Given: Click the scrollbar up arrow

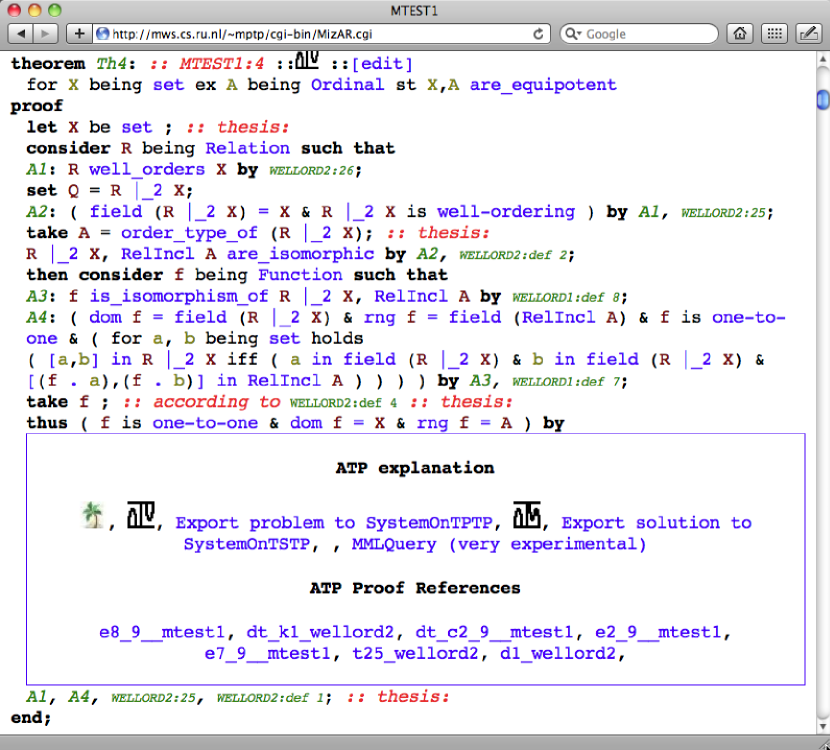Looking at the screenshot, I should click(823, 59).
